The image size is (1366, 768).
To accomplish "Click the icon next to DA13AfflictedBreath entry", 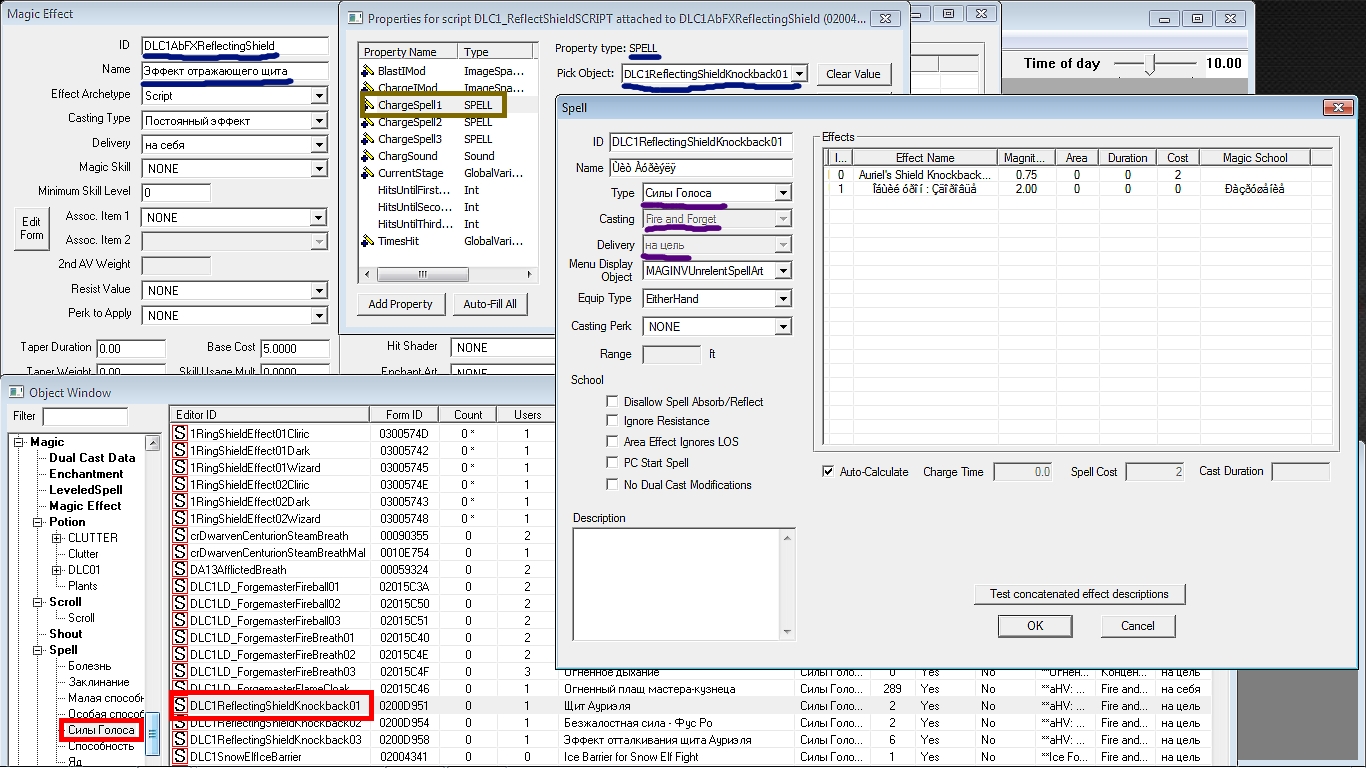I will (181, 570).
